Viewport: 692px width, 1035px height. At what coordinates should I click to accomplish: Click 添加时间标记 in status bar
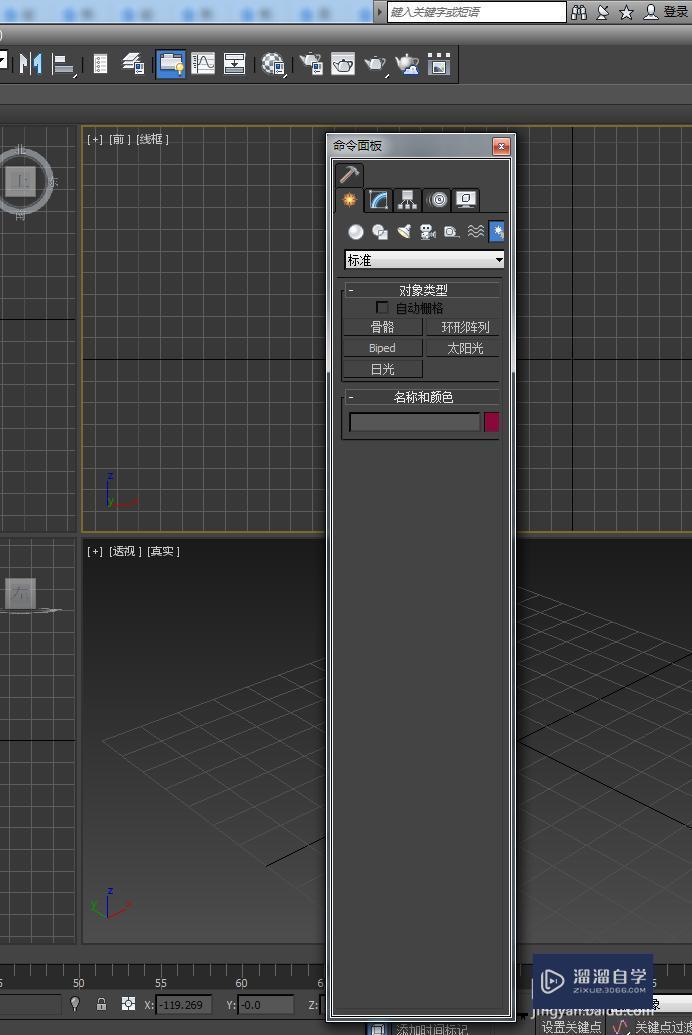tap(432, 1029)
